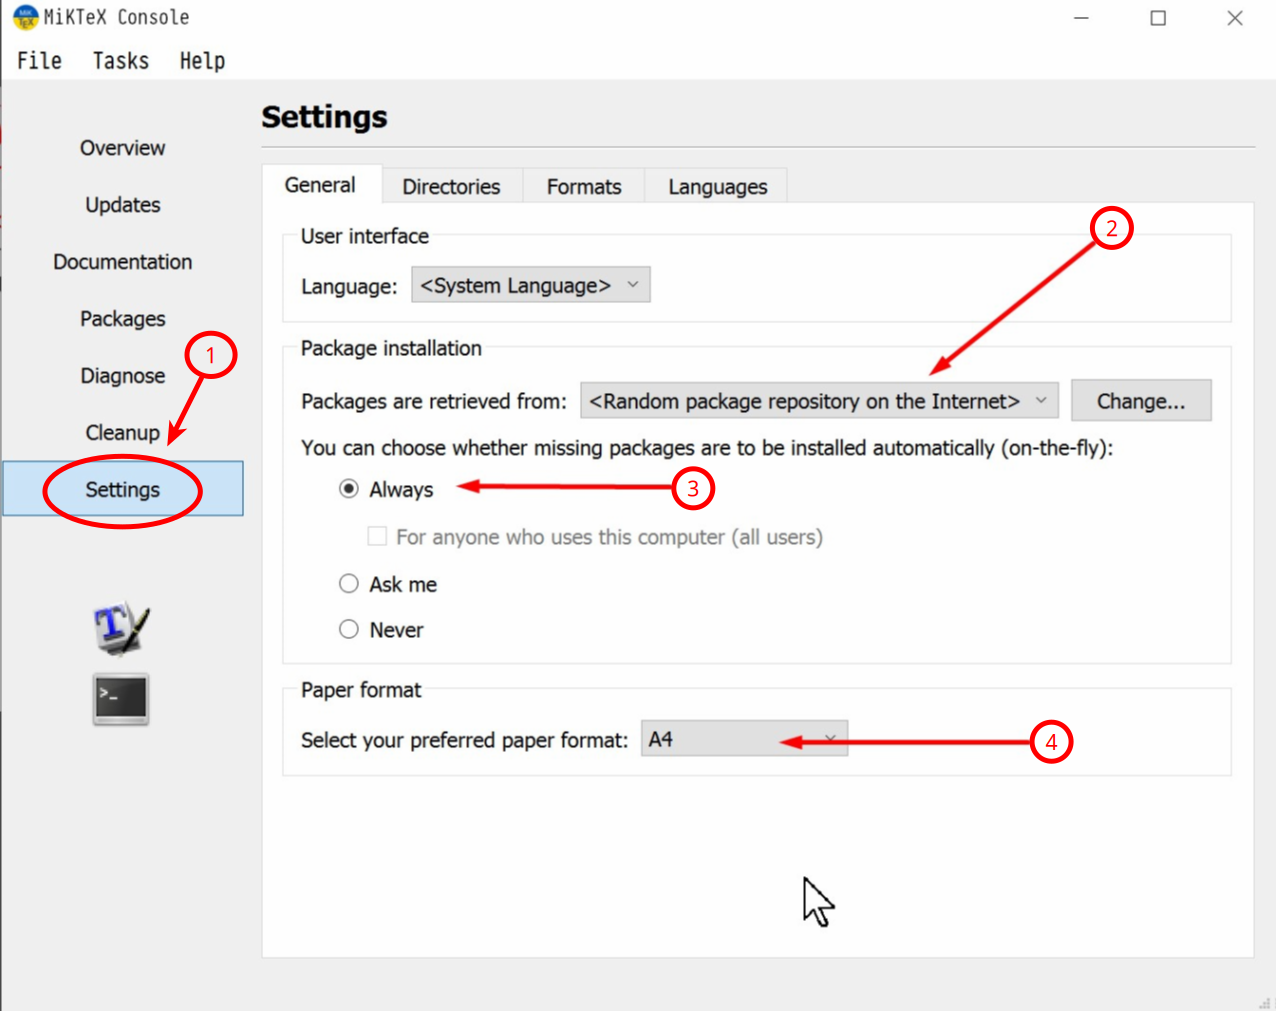Go to the Updates page
Image resolution: width=1276 pixels, height=1011 pixels.
[x=122, y=205]
